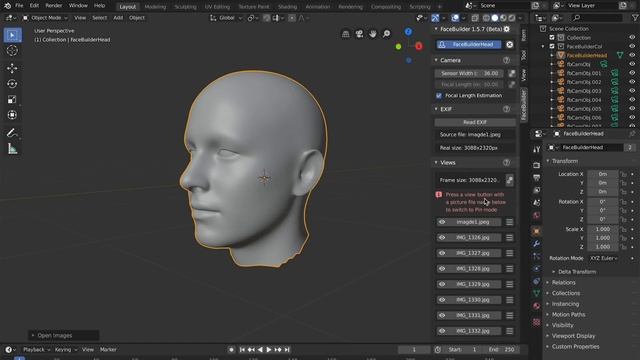Click the red X axis gizmo
The image size is (640, 360).
[419, 46]
